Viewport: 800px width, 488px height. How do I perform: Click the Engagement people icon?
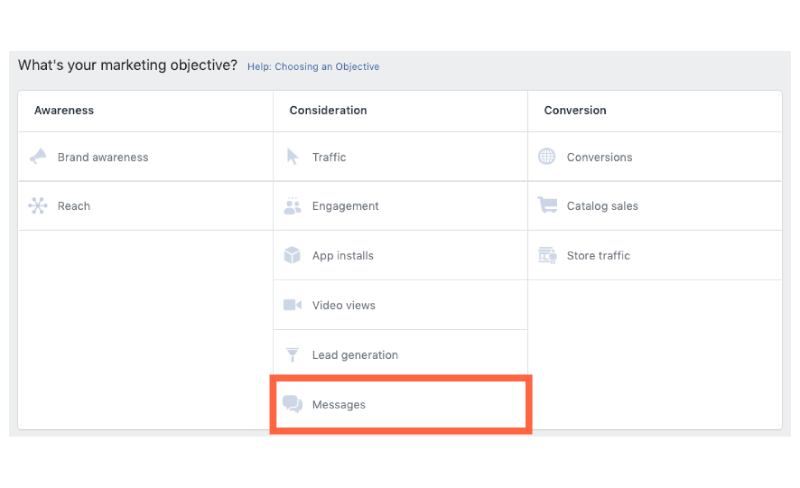[x=292, y=206]
